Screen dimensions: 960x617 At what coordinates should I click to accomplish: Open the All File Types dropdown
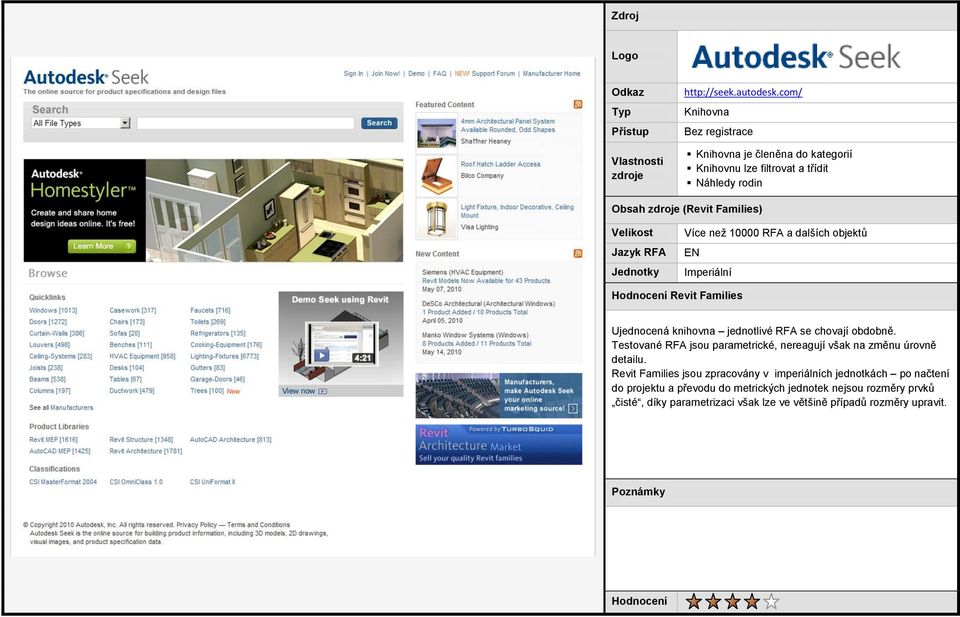coord(81,123)
